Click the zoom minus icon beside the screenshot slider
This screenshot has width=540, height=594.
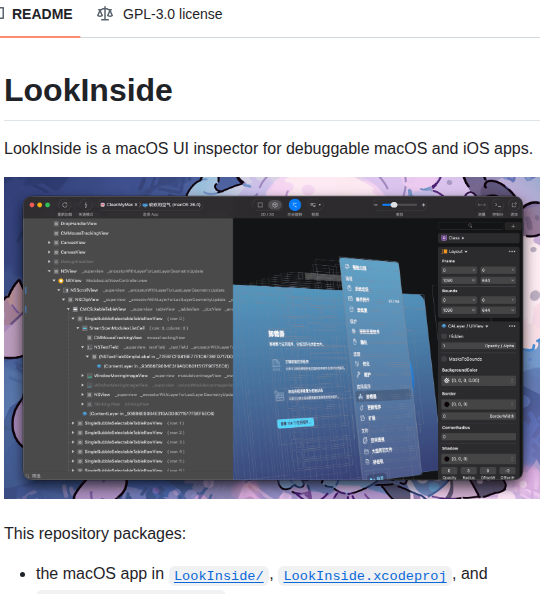376,205
